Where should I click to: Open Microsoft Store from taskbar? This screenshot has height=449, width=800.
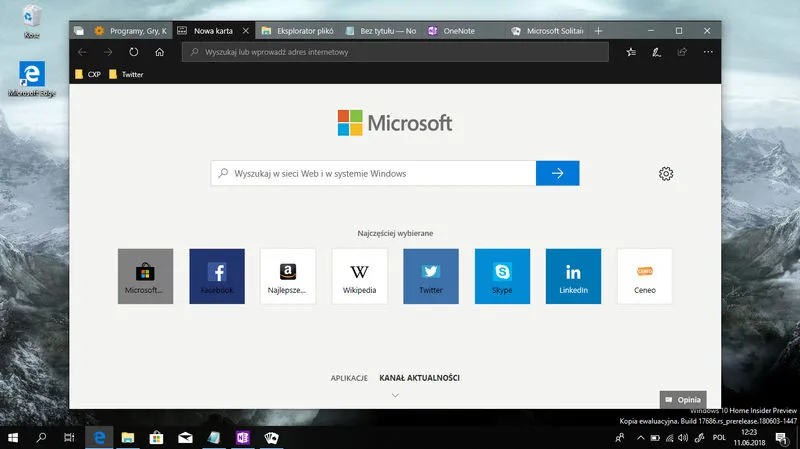[x=156, y=438]
